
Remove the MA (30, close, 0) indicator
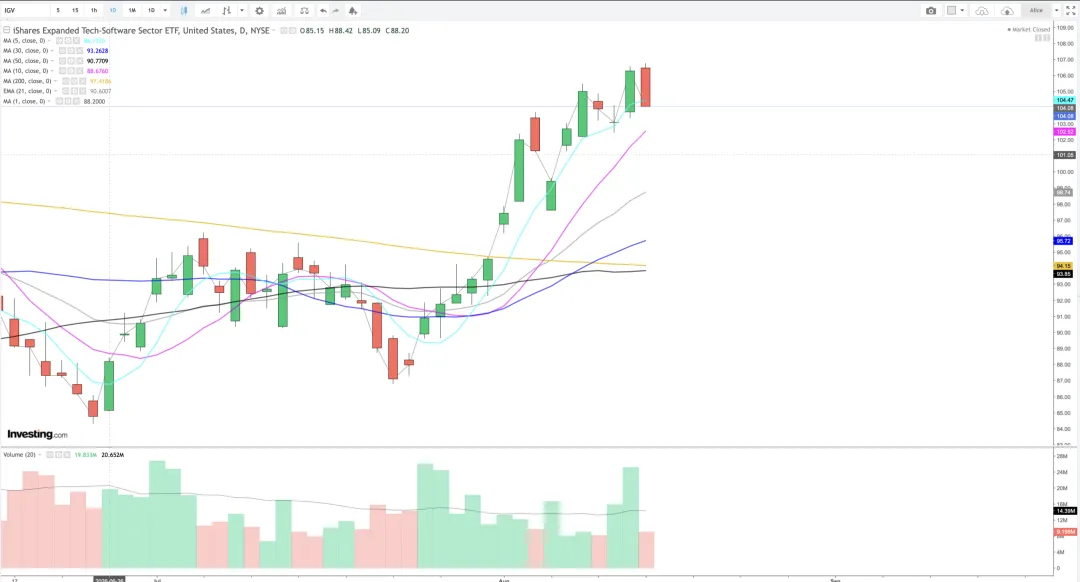tap(79, 50)
